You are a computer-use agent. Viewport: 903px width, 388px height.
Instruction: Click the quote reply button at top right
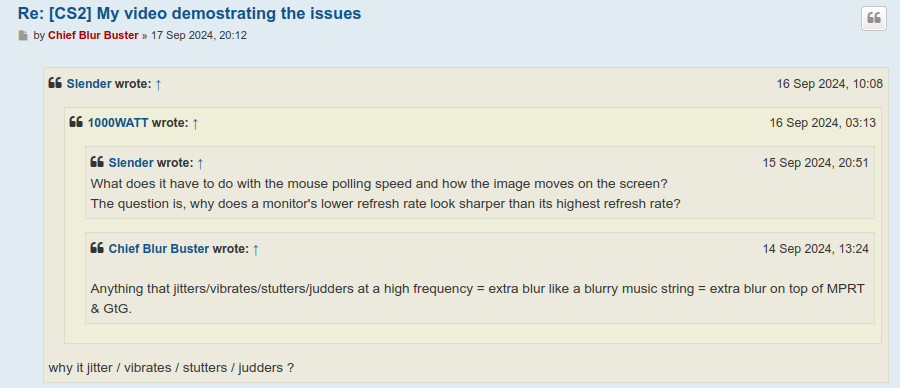pyautogui.click(x=873, y=18)
